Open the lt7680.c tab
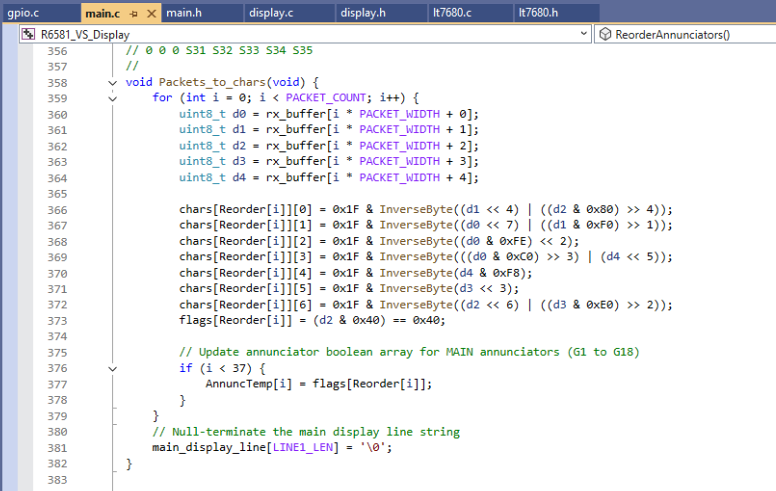The image size is (776, 491). [452, 13]
